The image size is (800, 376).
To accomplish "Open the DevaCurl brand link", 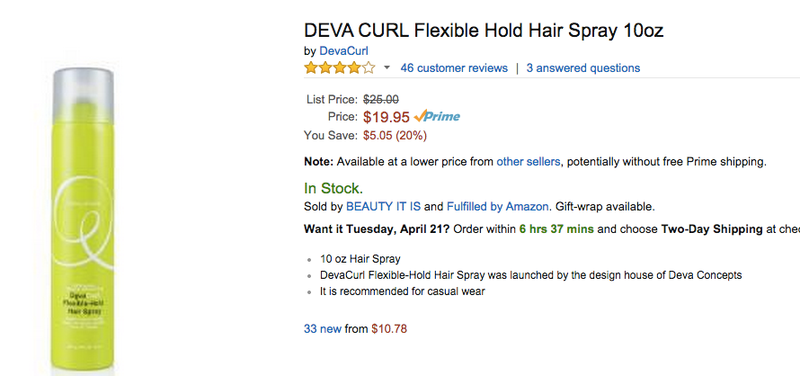I will (x=343, y=51).
